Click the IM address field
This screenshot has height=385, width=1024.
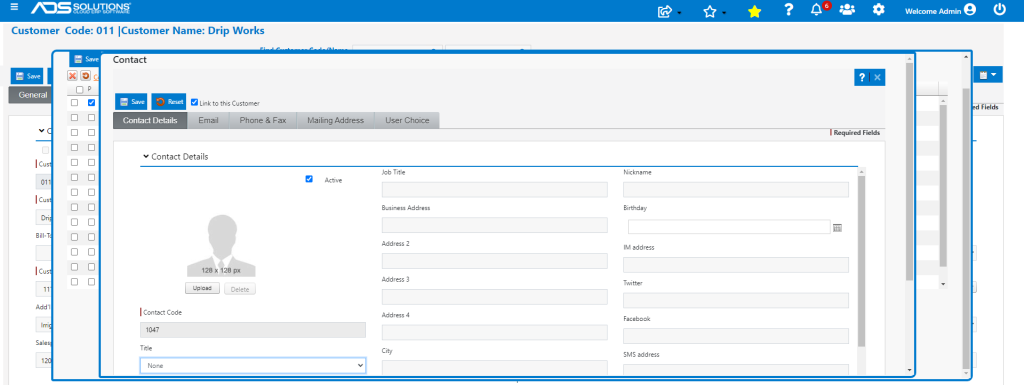(736, 265)
